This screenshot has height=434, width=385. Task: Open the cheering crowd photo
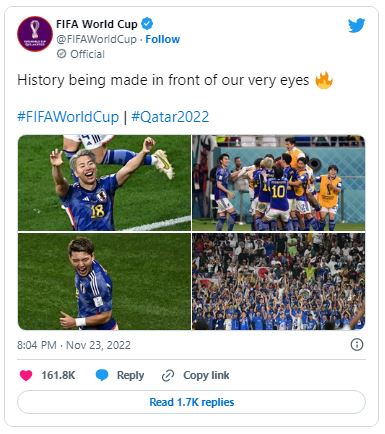279,281
